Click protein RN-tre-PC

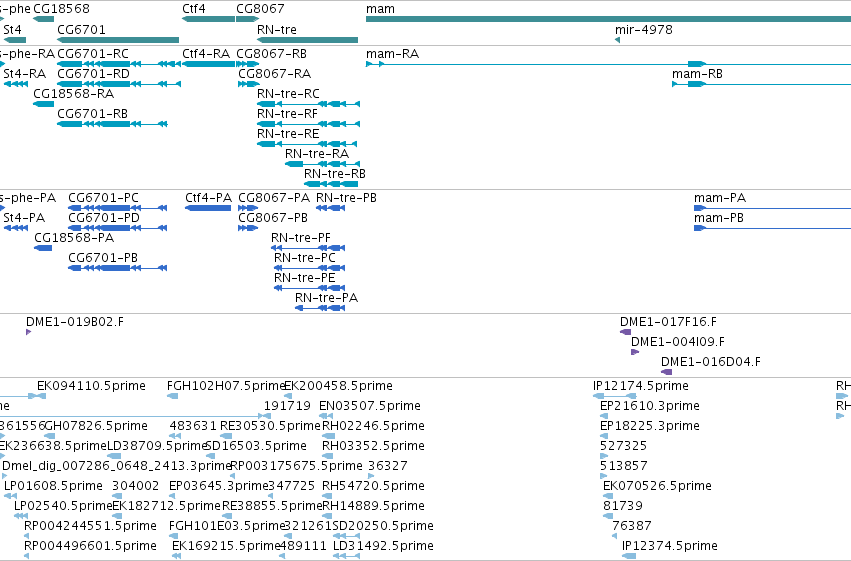pos(309,269)
